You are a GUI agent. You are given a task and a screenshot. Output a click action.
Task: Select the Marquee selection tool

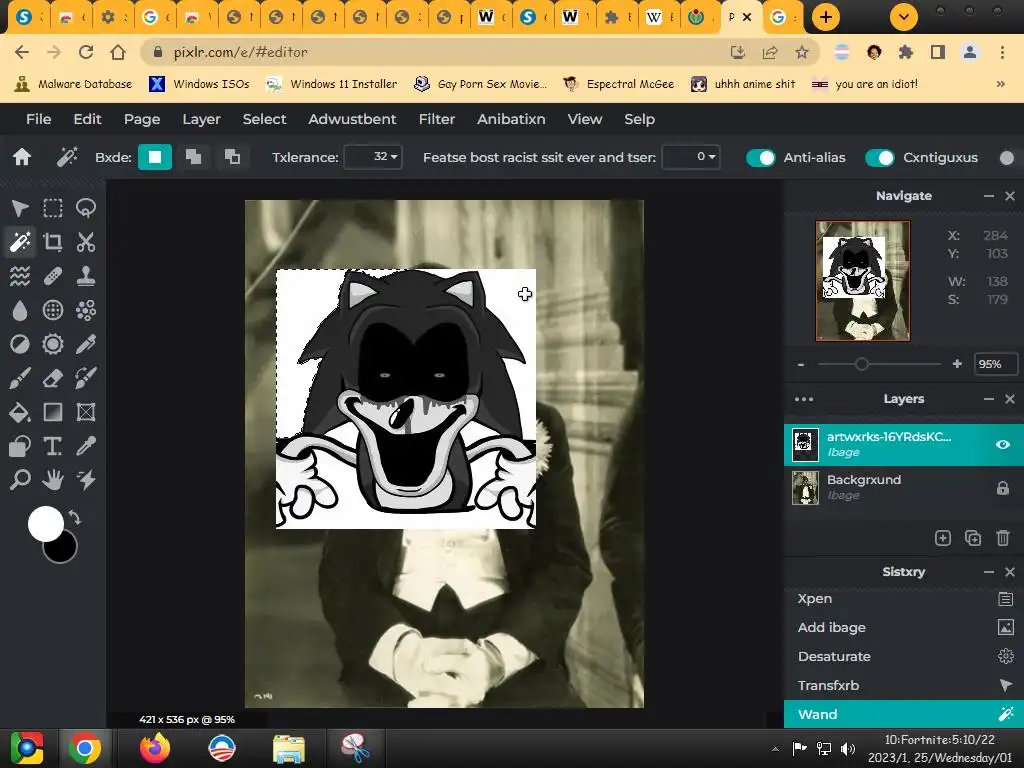(53, 208)
